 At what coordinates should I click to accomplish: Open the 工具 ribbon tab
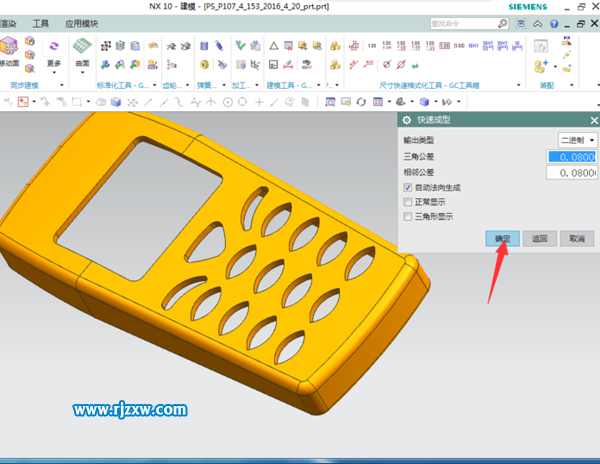[41, 24]
